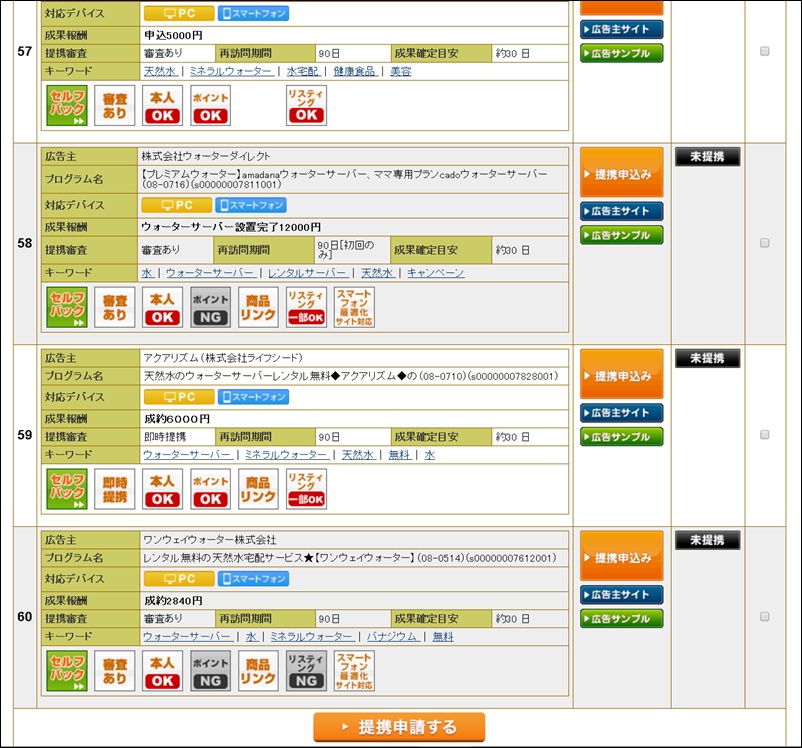
Task: Click the 健康食品 keyword link
Action: pos(355,71)
